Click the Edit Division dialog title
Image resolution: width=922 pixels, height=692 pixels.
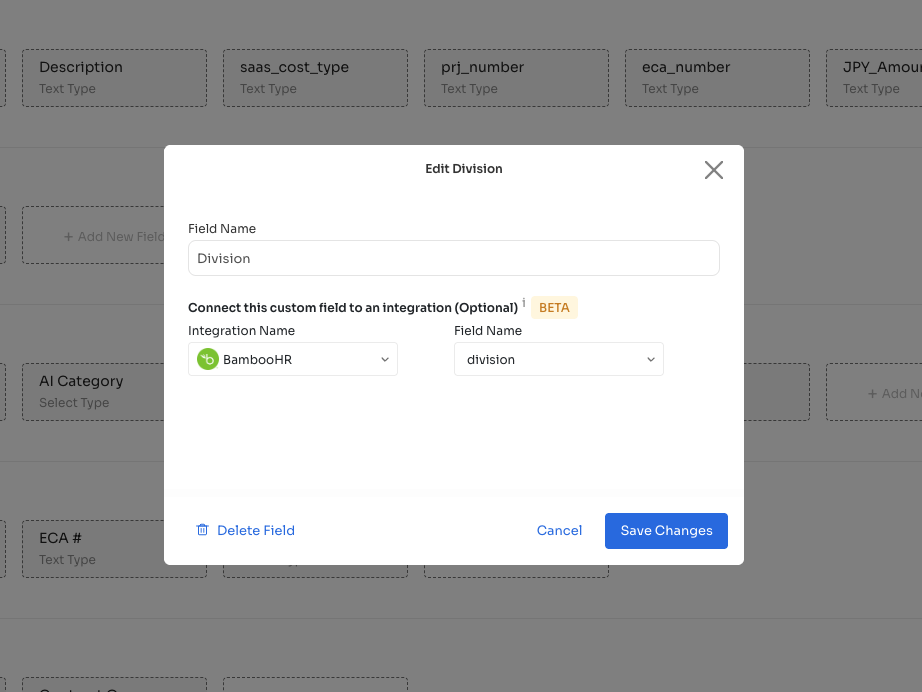[464, 169]
